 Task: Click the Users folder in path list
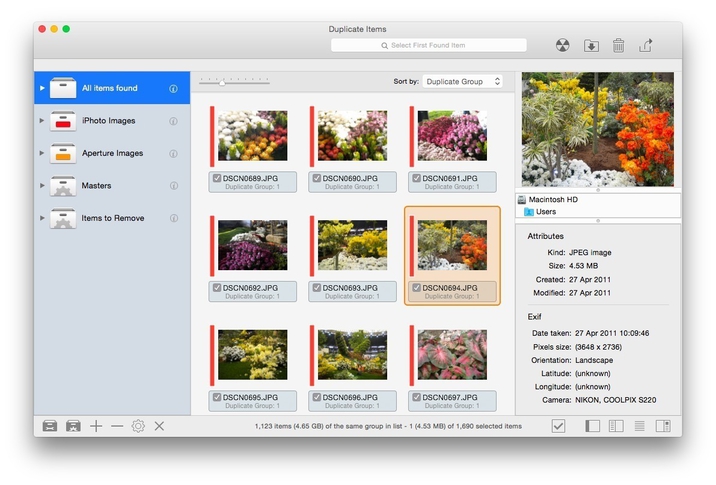(x=545, y=212)
